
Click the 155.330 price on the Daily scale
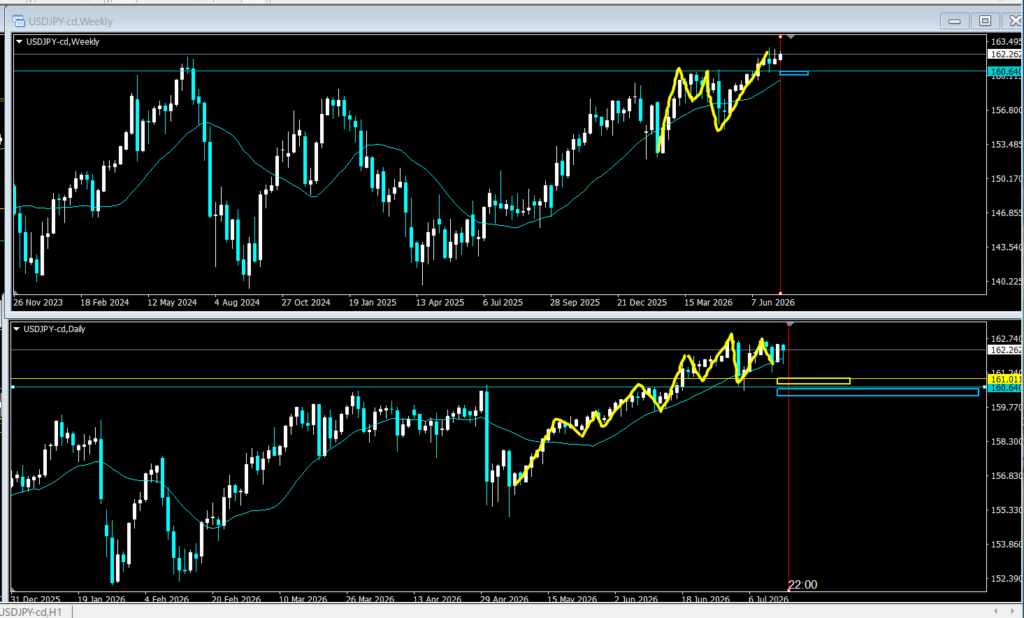1006,510
